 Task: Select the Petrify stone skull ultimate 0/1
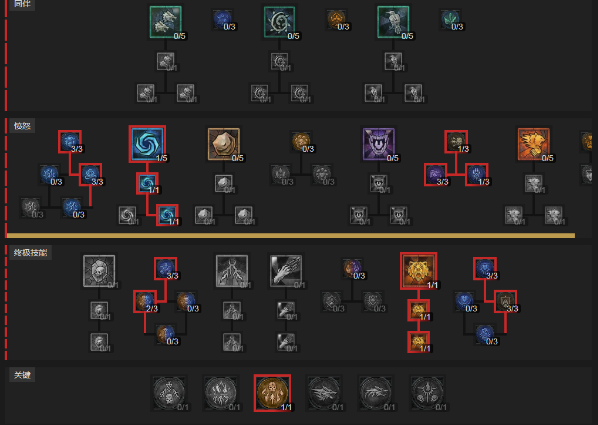pyautogui.click(x=99, y=271)
